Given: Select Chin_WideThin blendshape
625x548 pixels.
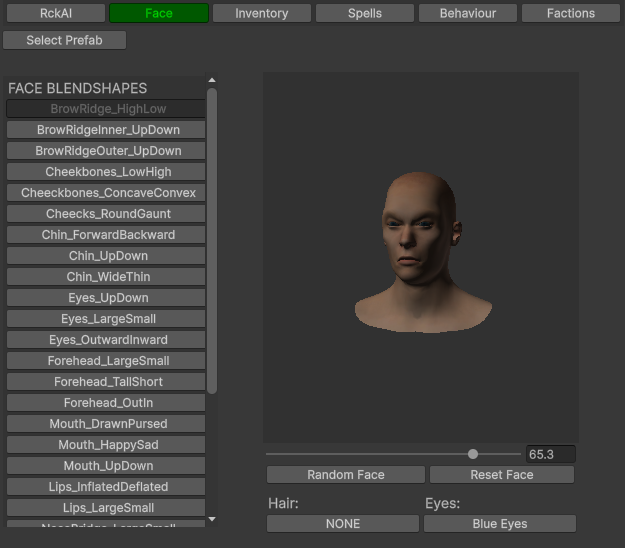Looking at the screenshot, I should click(106, 277).
